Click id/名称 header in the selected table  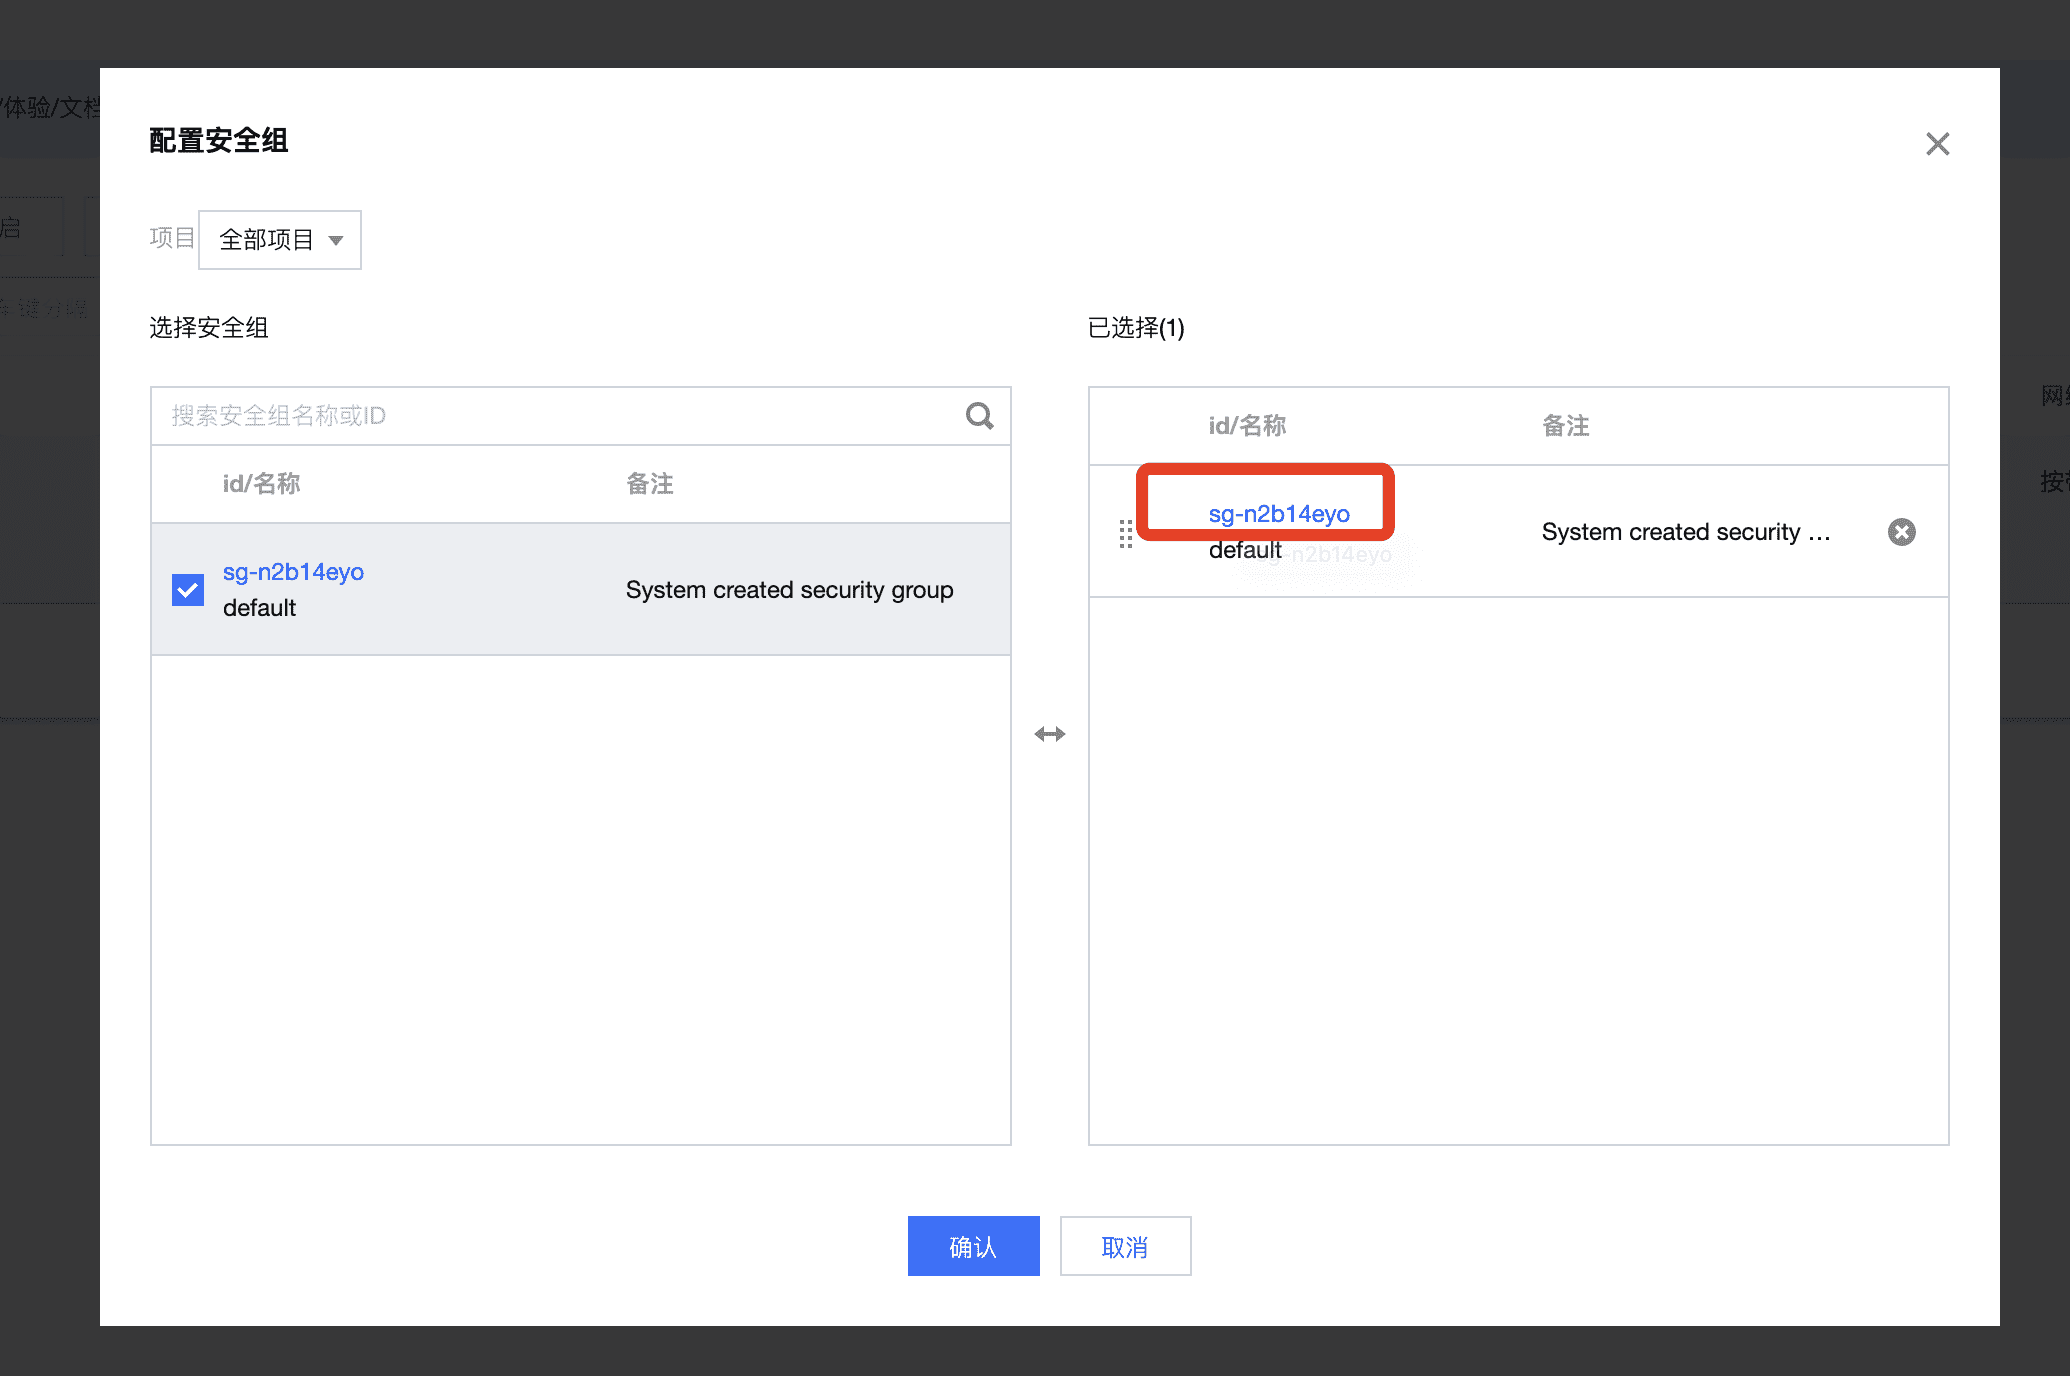point(1247,426)
